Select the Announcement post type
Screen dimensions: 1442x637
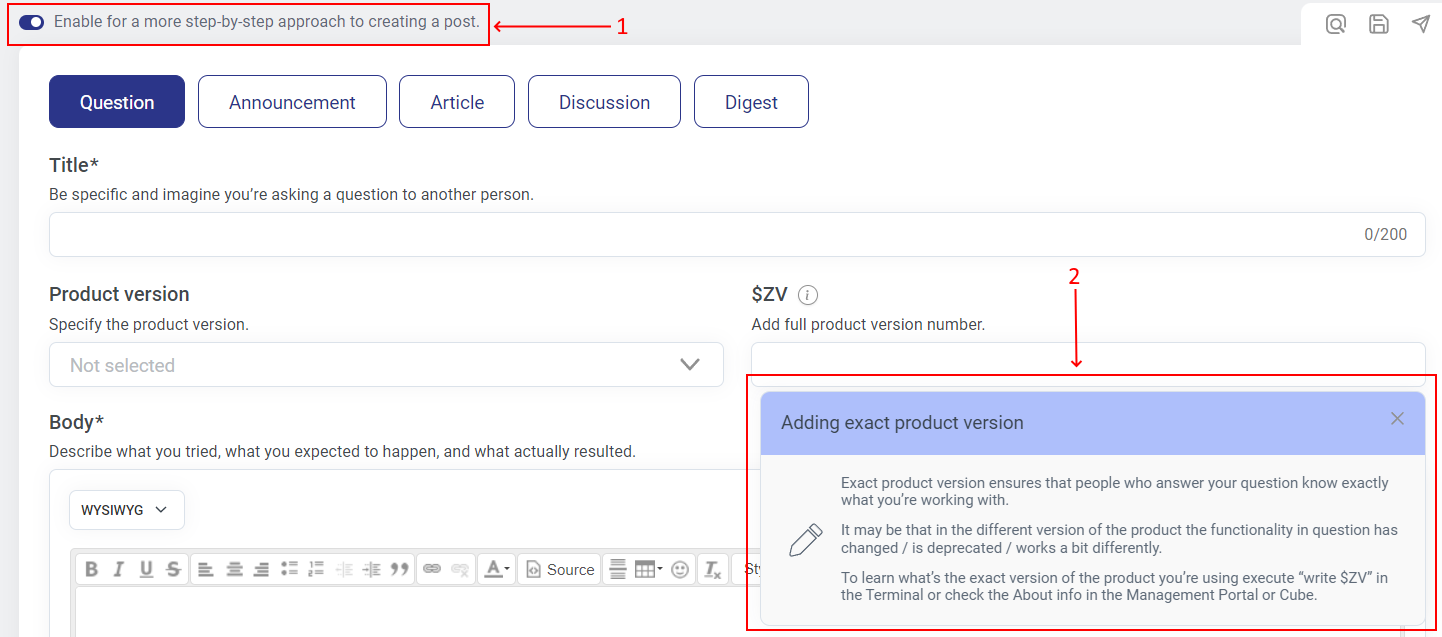tap(292, 102)
